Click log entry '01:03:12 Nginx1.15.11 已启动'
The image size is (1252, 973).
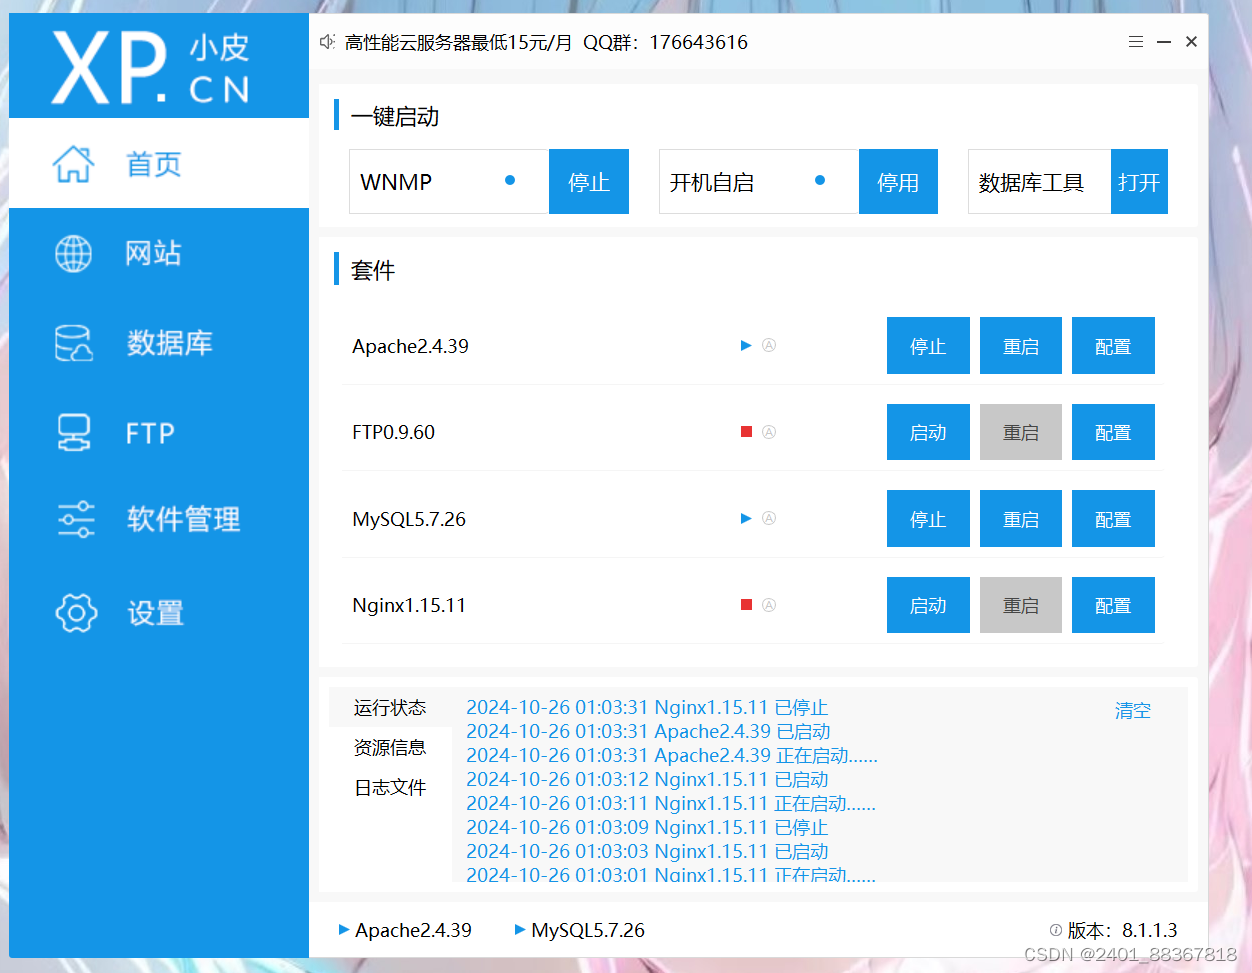click(x=647, y=780)
